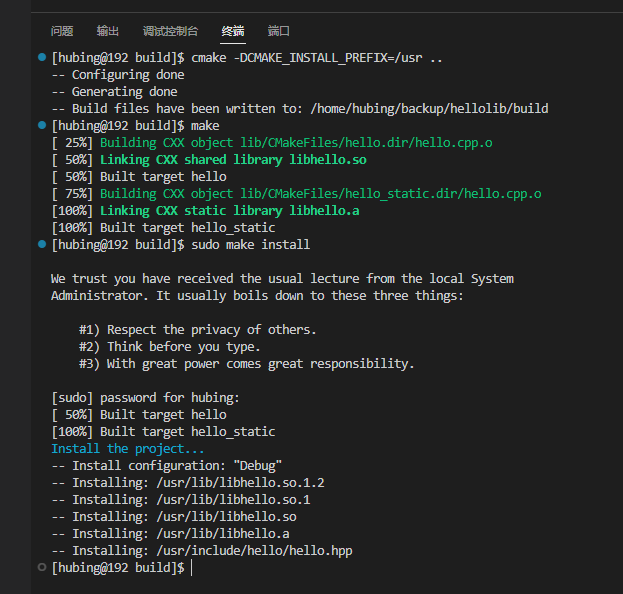
Task: Click the '-- Generating done' line
Action: point(114,92)
